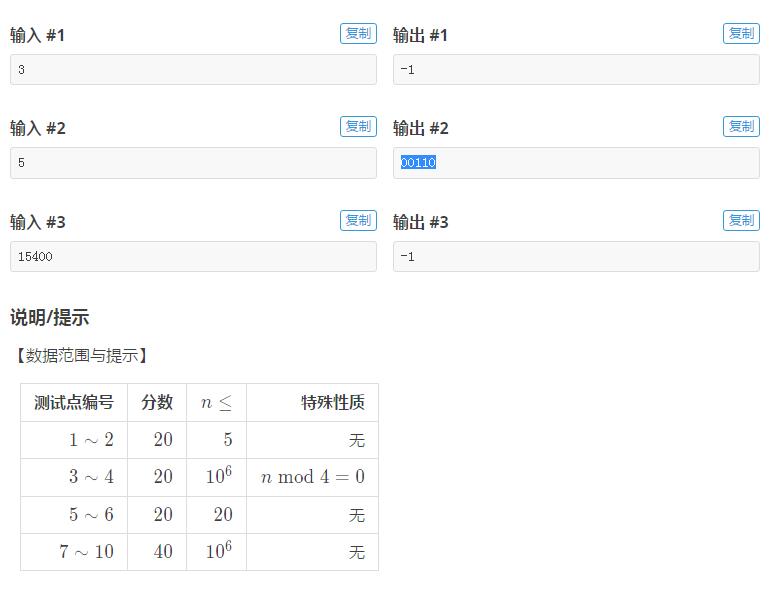This screenshot has width=781, height=596.
Task: Copy the sample input #1
Action: 357,33
